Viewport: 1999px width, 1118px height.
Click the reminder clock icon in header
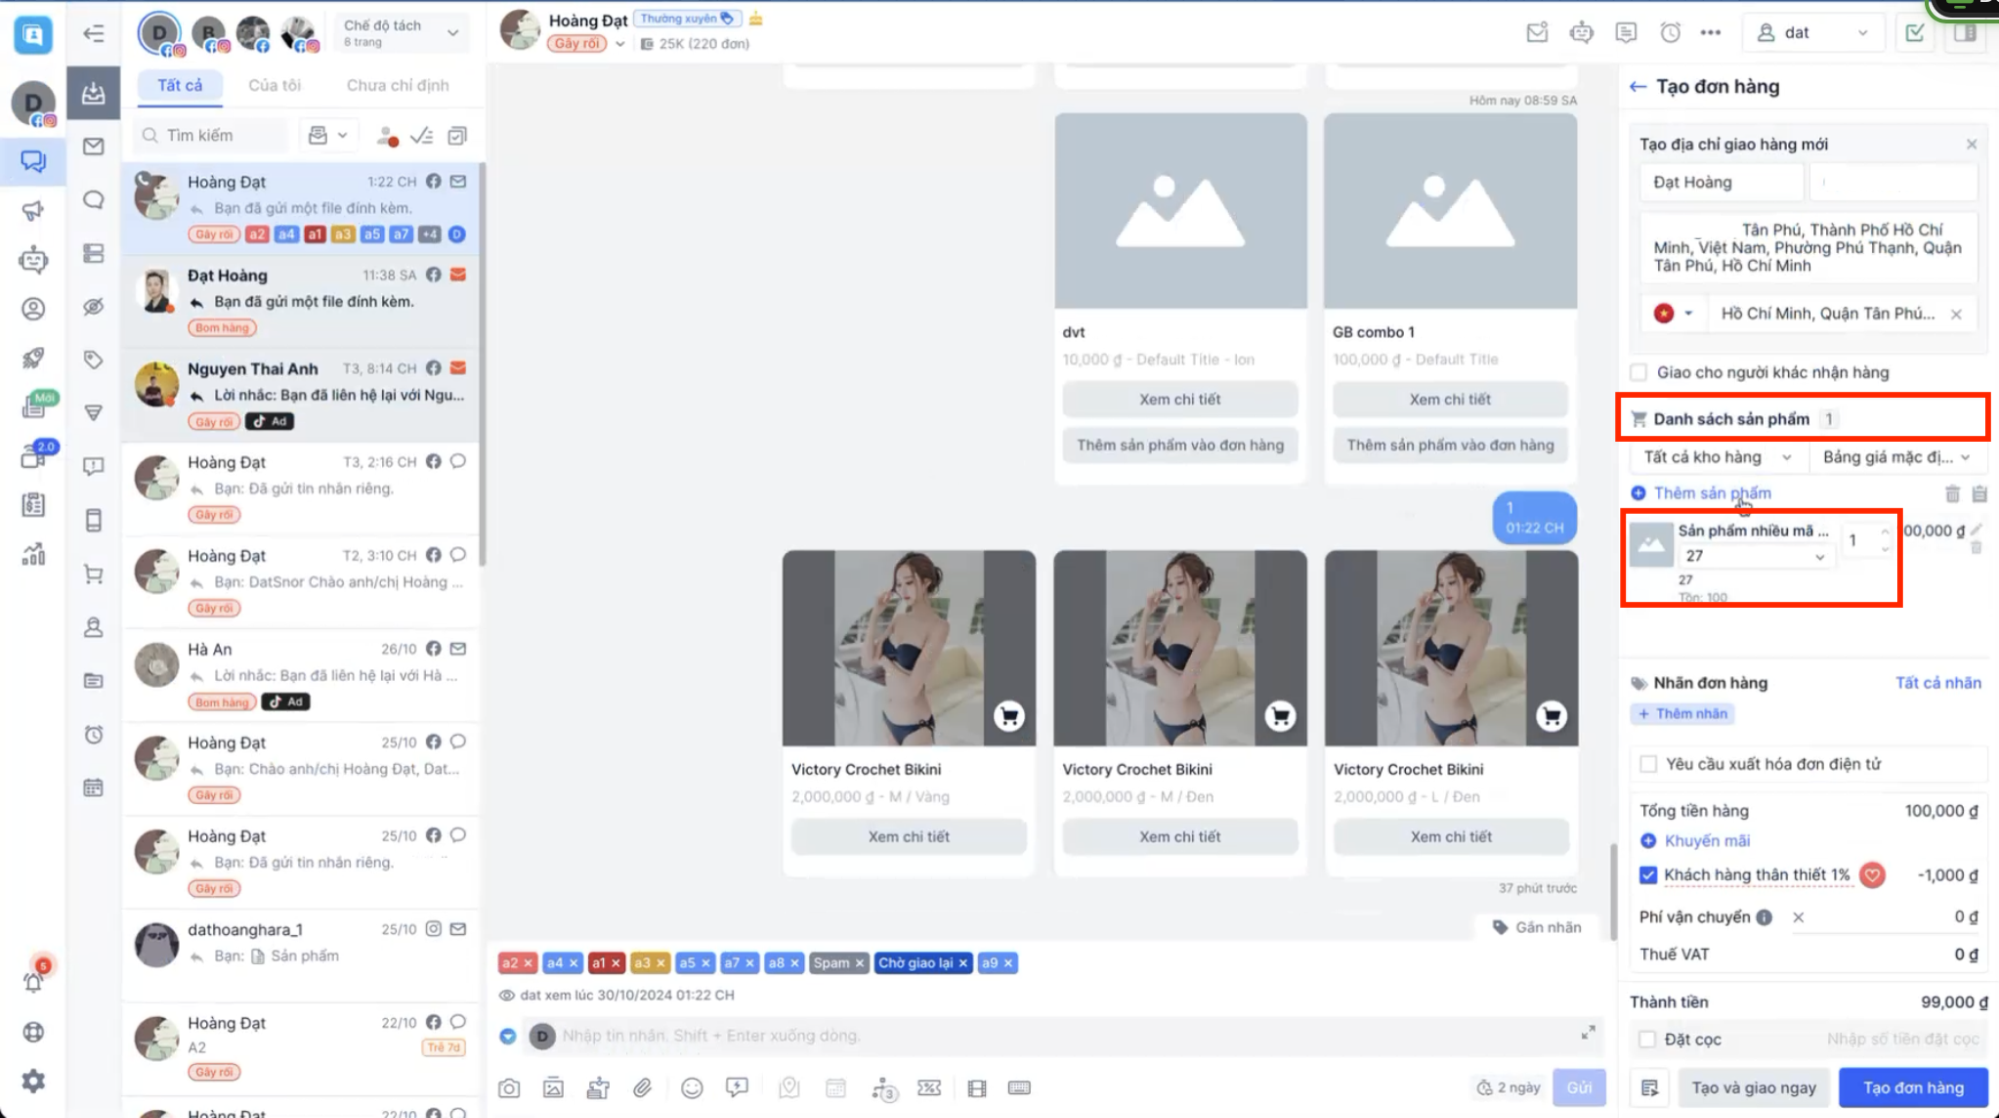(x=1670, y=33)
